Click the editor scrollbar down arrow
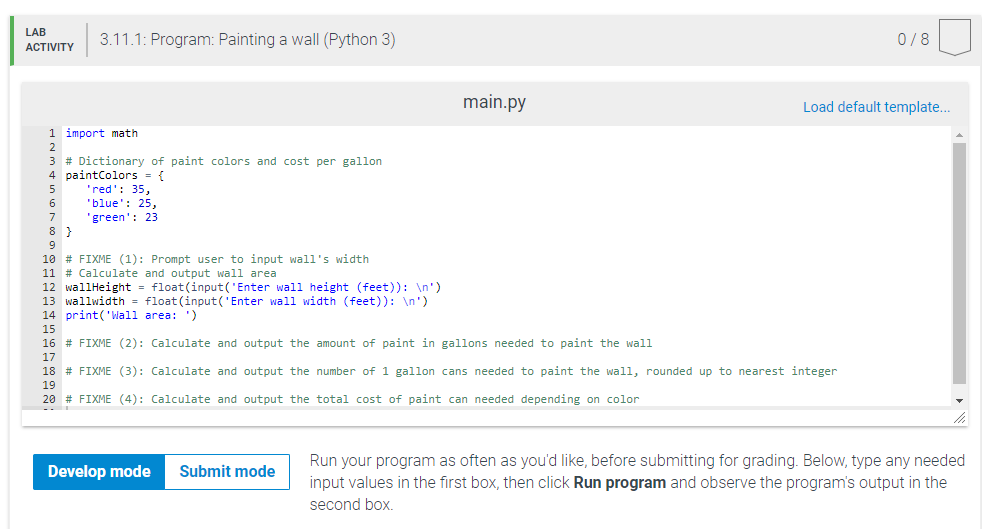Viewport: 982px width, 529px height. coord(959,401)
